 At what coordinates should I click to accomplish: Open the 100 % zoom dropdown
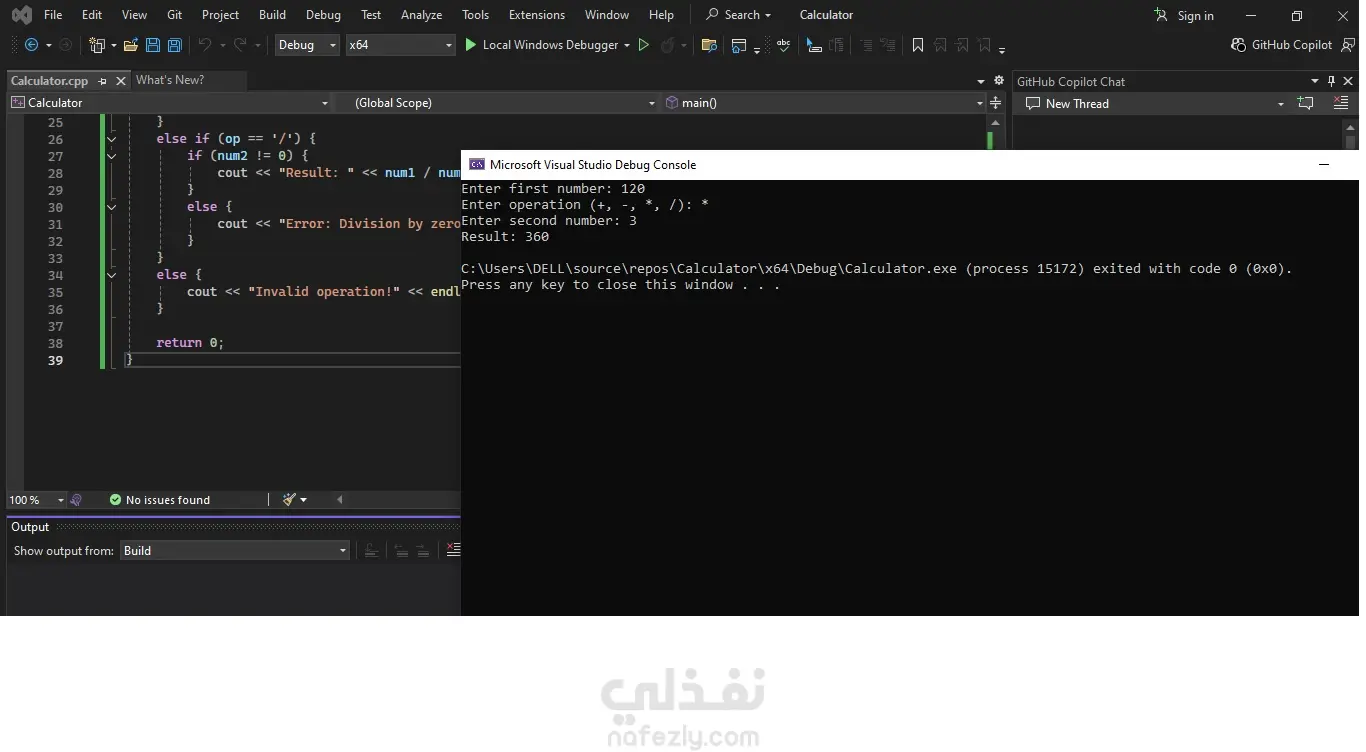click(x=37, y=499)
